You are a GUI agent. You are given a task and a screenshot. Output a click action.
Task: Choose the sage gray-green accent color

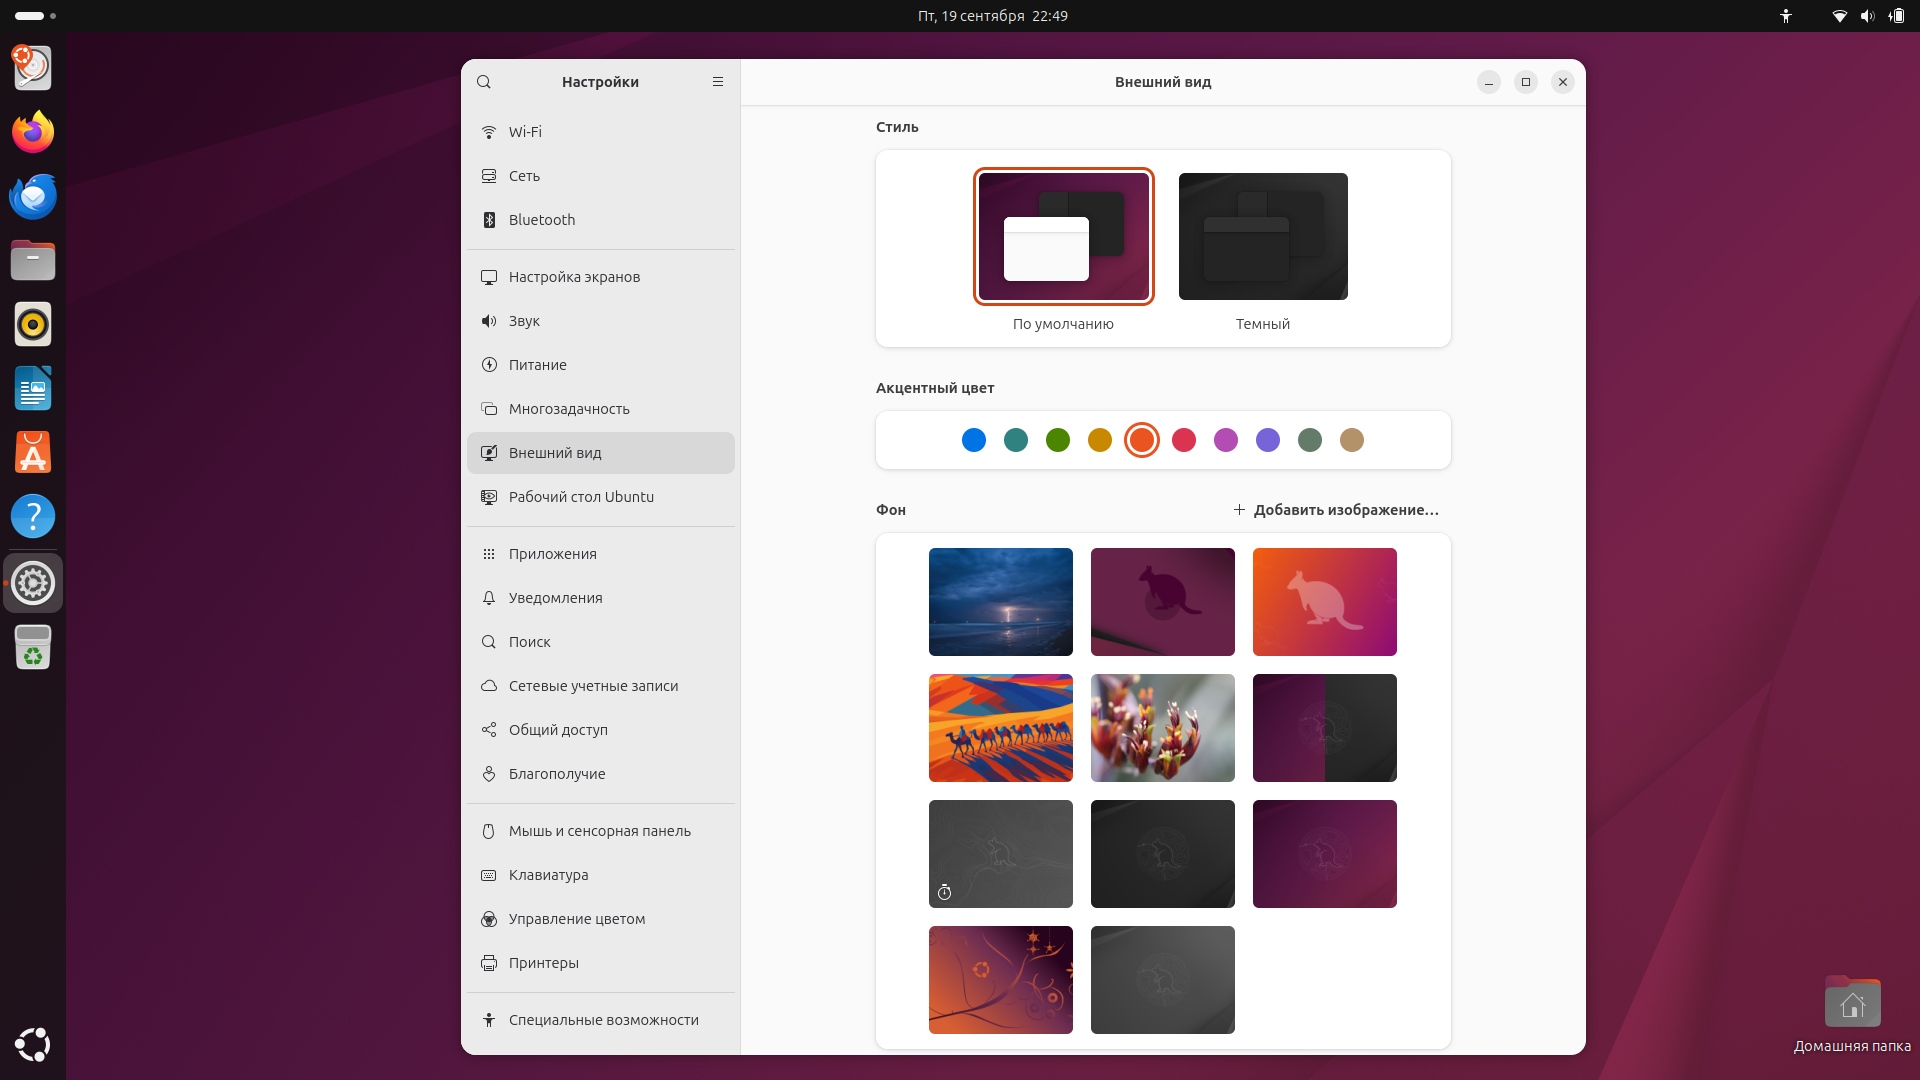(x=1310, y=440)
